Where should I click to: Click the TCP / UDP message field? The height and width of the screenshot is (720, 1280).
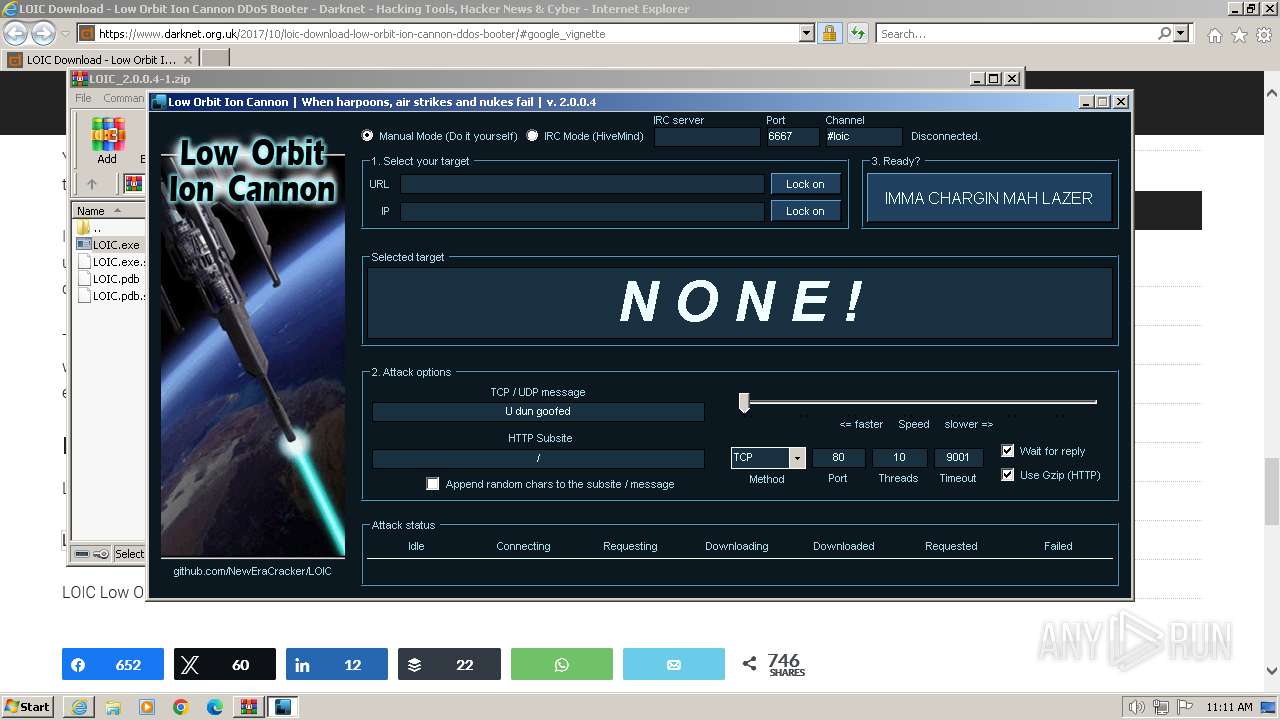[x=538, y=411]
